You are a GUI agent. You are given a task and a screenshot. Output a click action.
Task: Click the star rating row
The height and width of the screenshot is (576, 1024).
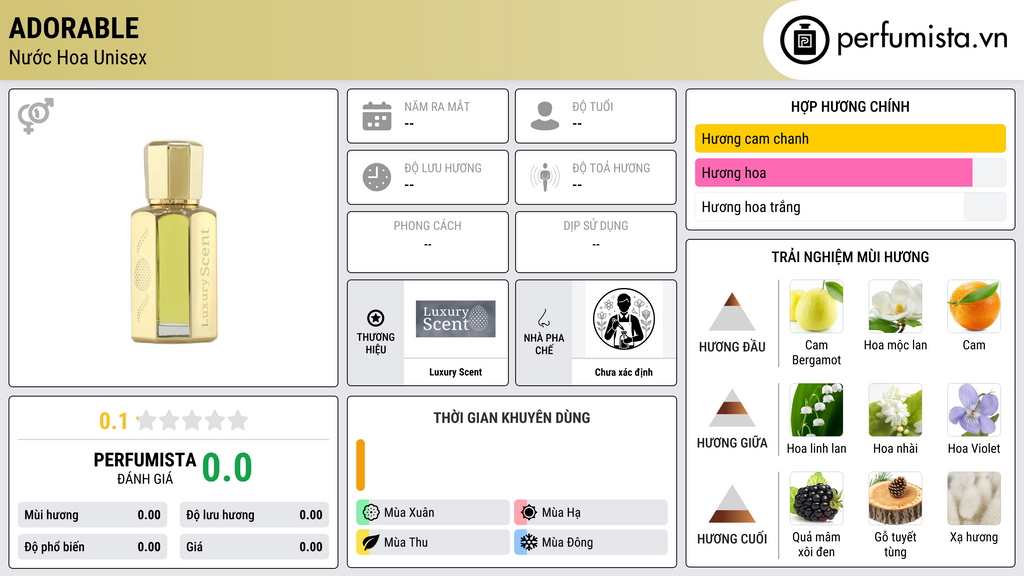point(192,421)
